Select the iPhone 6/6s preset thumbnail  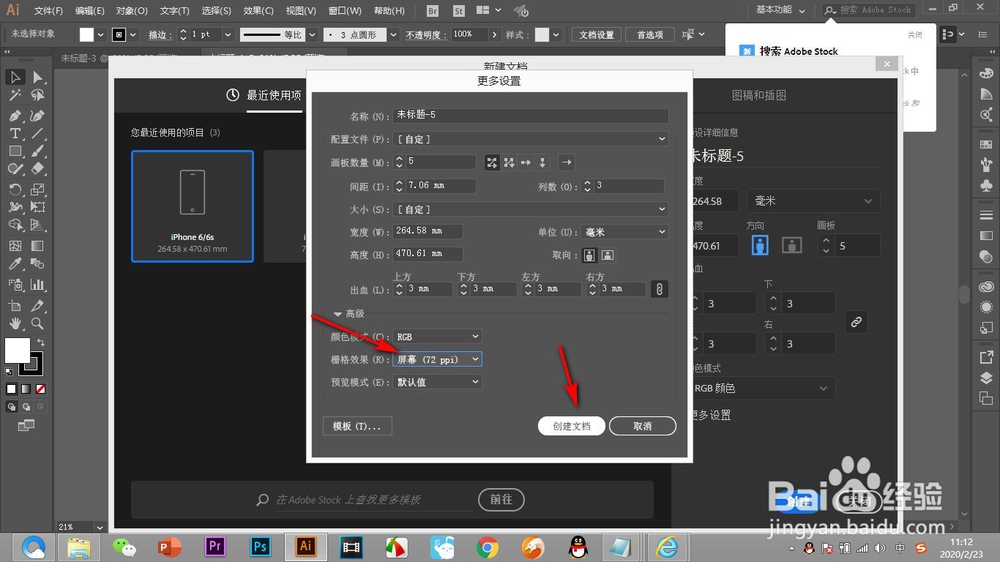pyautogui.click(x=192, y=206)
